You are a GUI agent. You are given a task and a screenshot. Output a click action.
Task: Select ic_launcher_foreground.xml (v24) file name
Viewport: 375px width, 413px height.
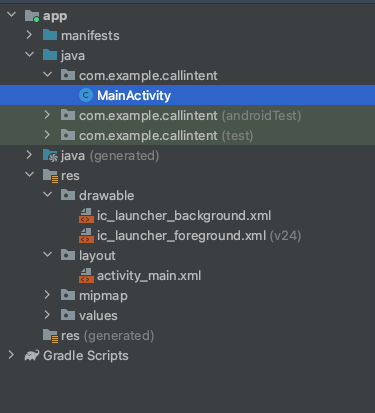pos(199,236)
